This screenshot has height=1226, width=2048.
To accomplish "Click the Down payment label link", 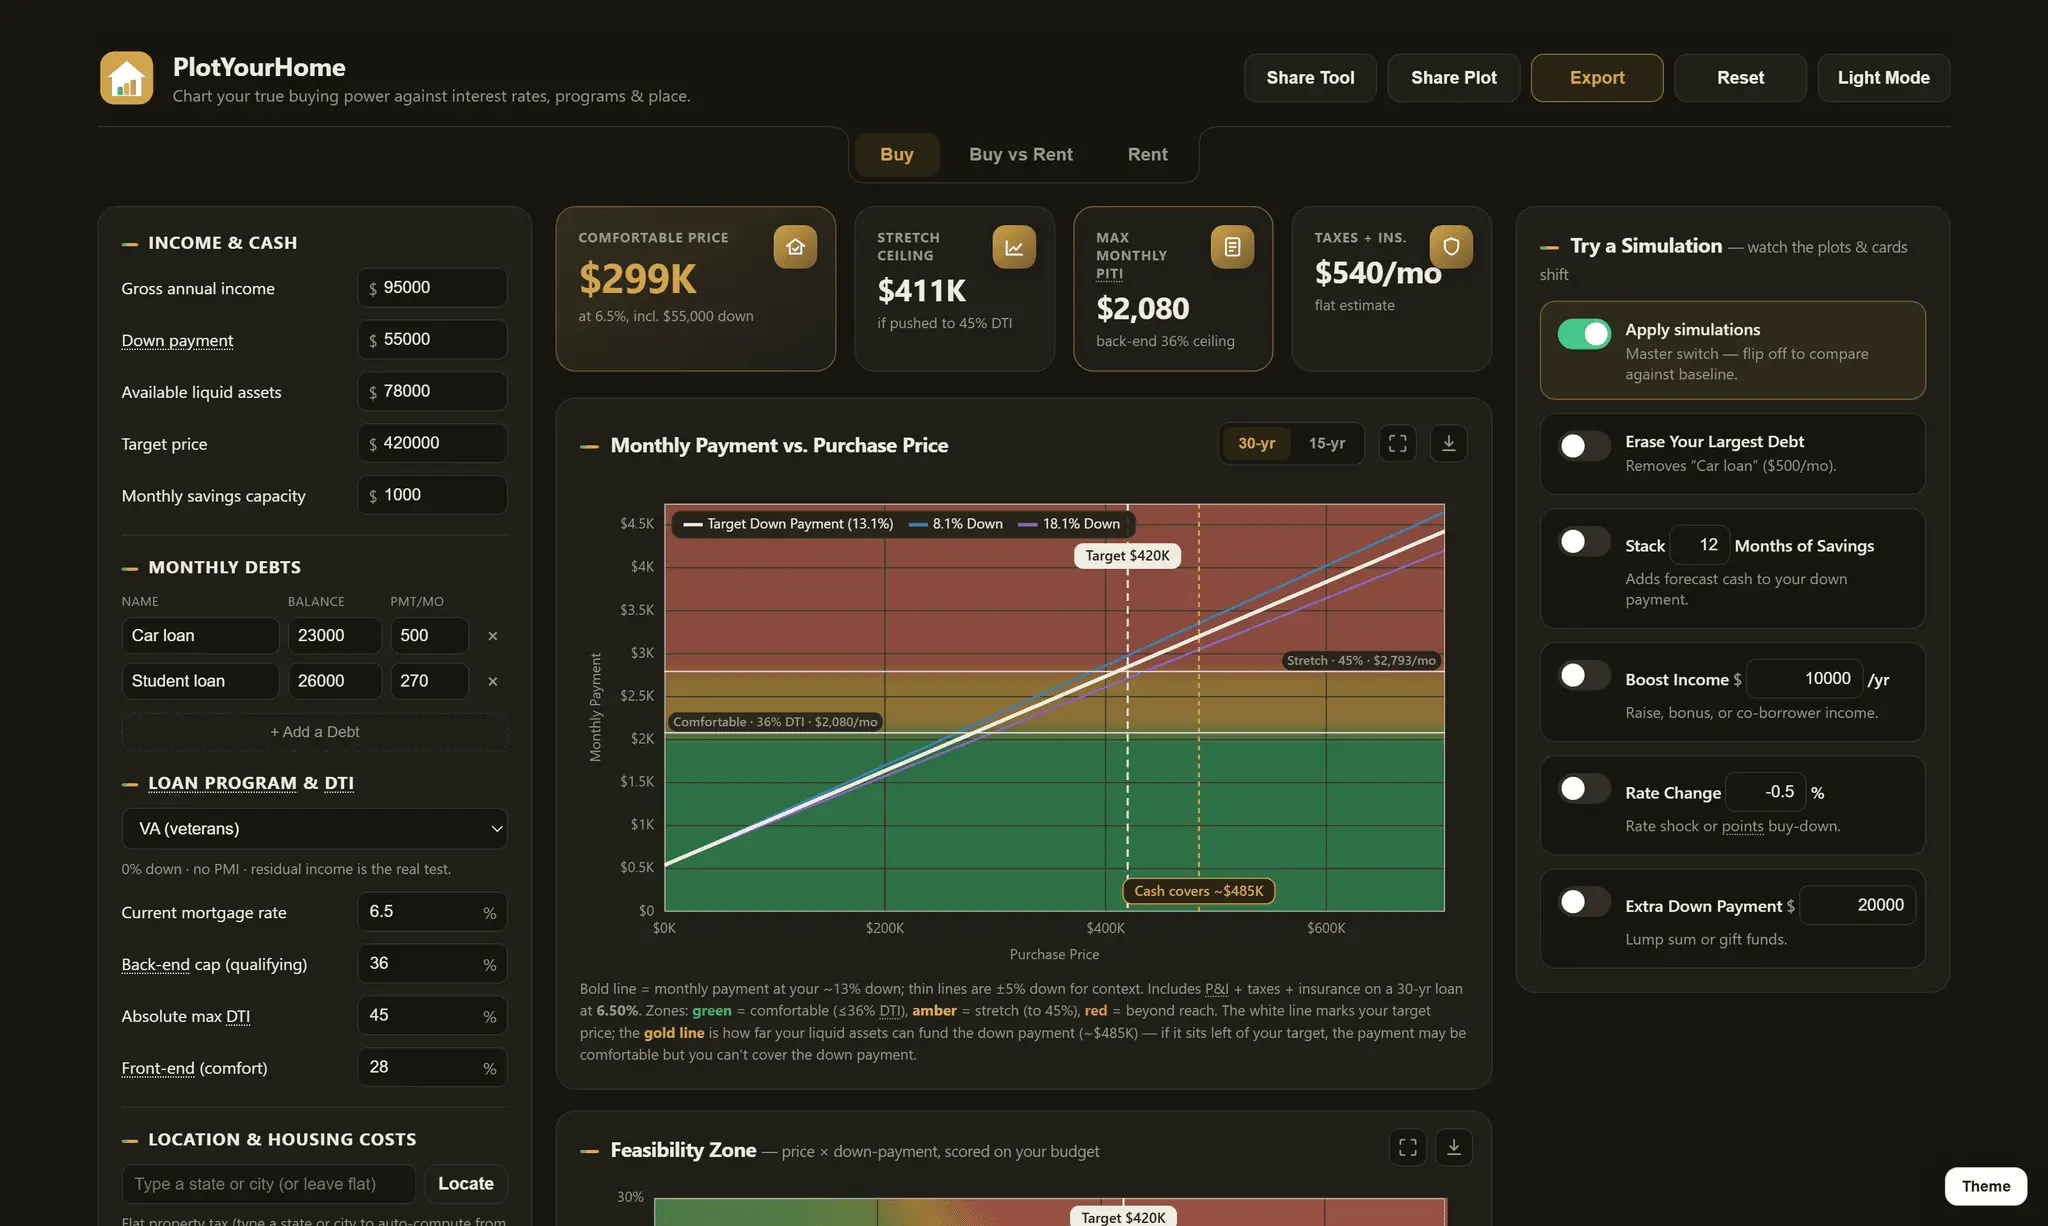I will coord(177,340).
